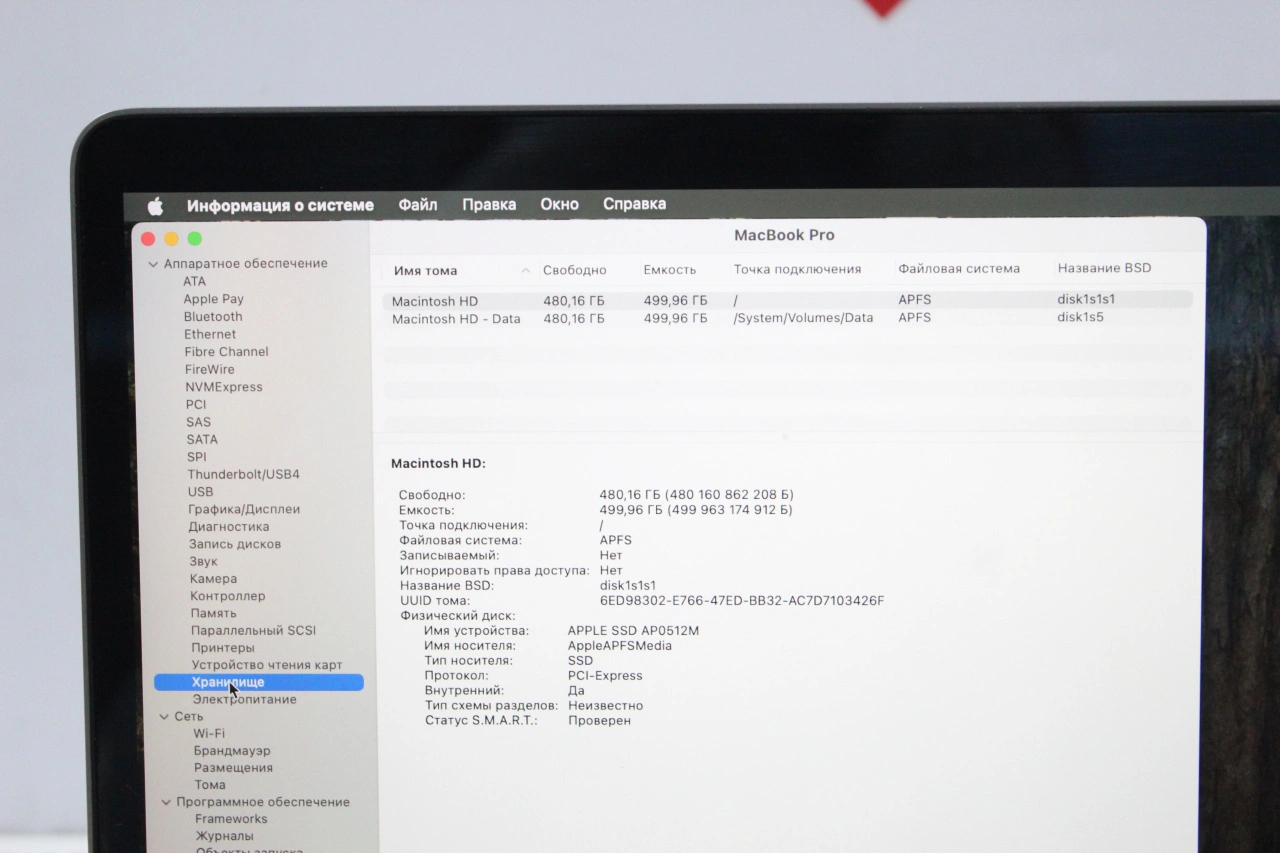Select Графика/Дисплеи in the sidebar
The image size is (1280, 853).
[x=244, y=509]
